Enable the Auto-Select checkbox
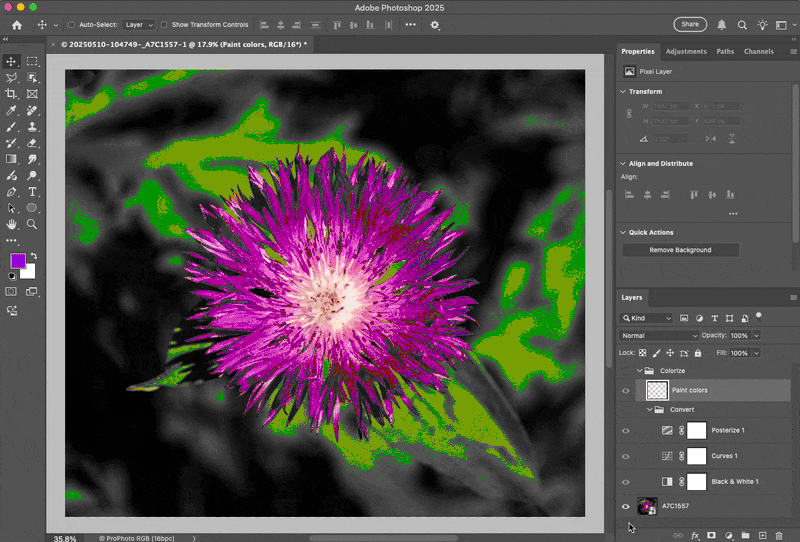The image size is (800, 542). click(x=71, y=24)
